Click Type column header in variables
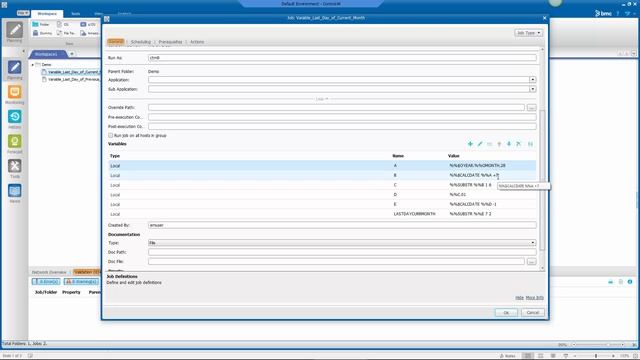 tap(115, 156)
